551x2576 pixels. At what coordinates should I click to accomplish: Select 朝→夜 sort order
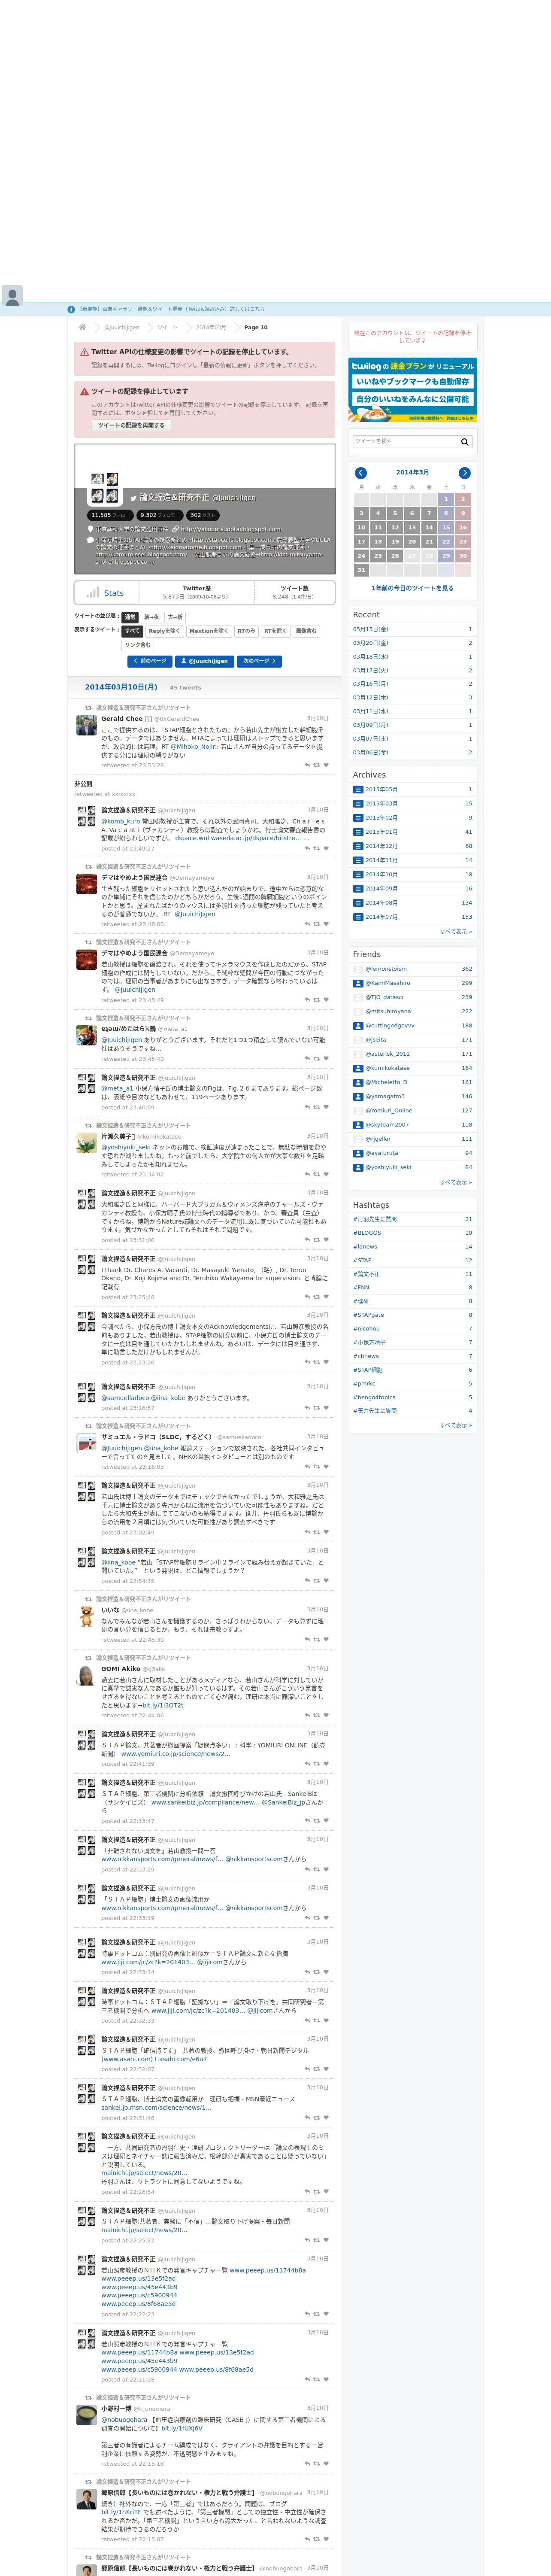coord(151,617)
